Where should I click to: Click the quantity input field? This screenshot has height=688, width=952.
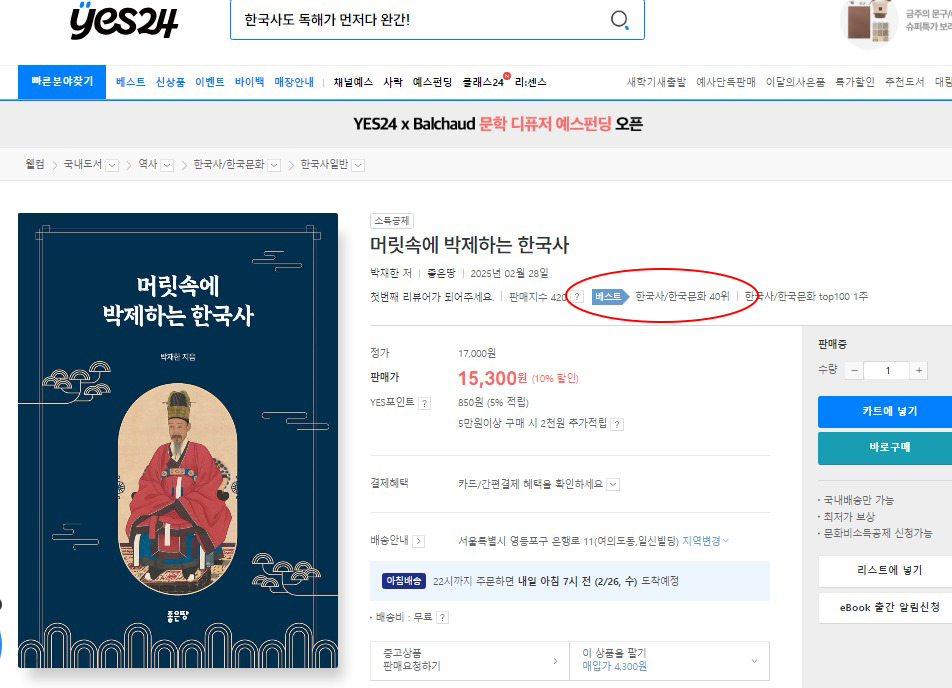(x=887, y=370)
